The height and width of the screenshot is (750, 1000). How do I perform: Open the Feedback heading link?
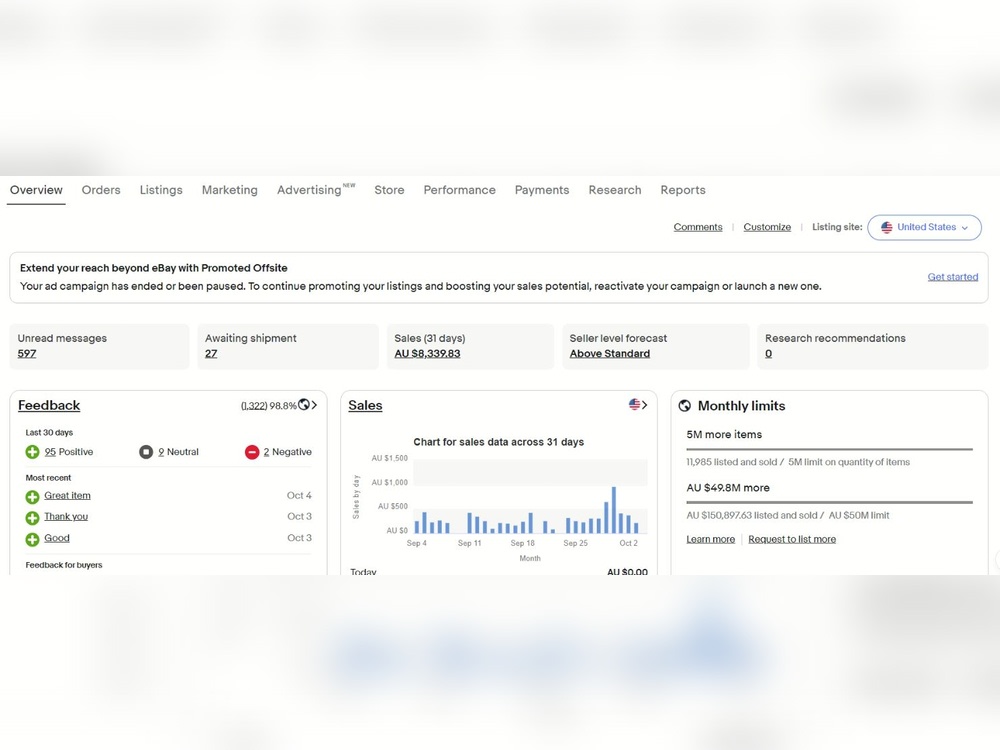pos(49,406)
